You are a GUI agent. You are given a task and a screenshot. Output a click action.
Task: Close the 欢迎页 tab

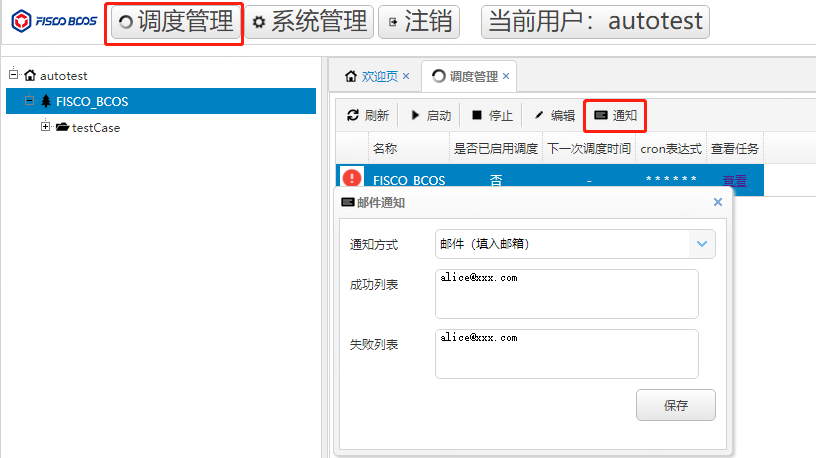pos(406,76)
